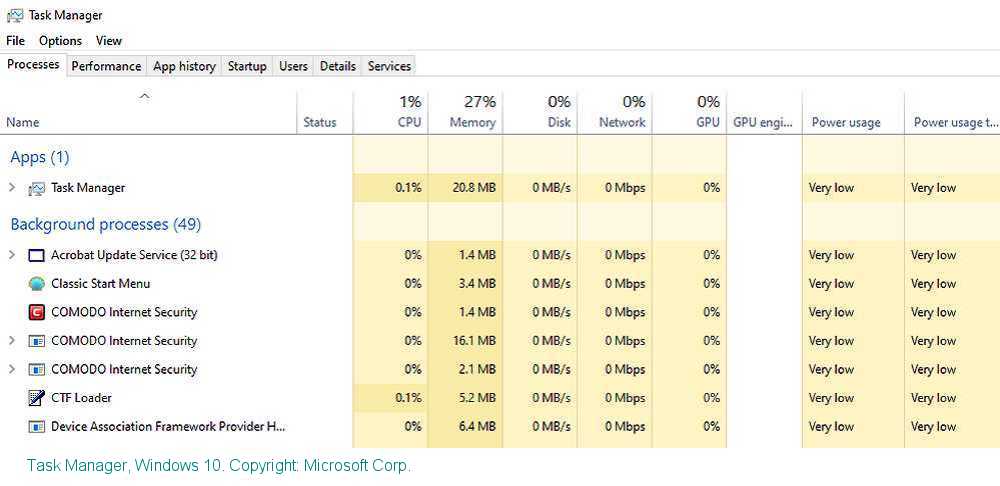
Task: Go to the Services tab
Action: point(389,66)
